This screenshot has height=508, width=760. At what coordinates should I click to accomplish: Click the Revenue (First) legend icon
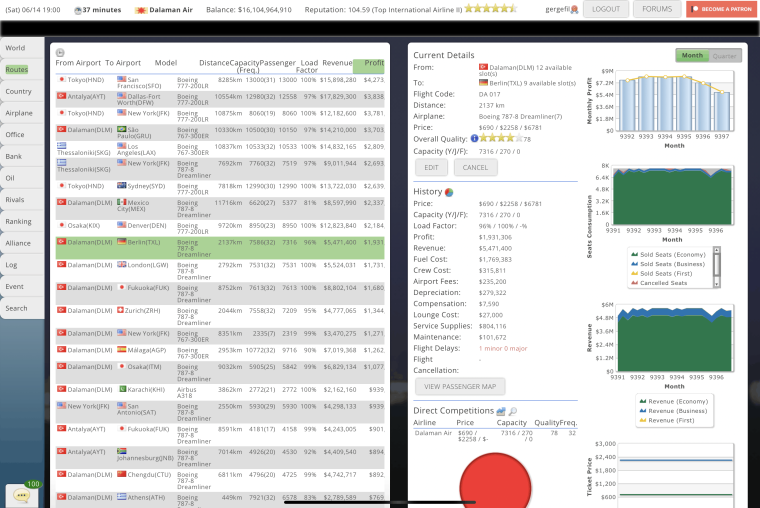(643, 420)
